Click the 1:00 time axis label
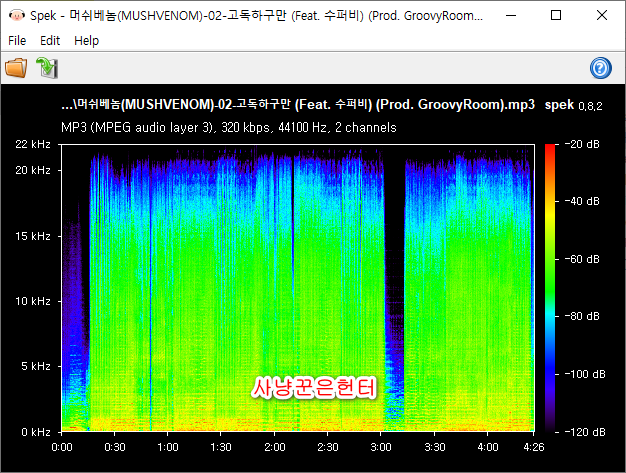The image size is (626, 473). pyautogui.click(x=168, y=447)
